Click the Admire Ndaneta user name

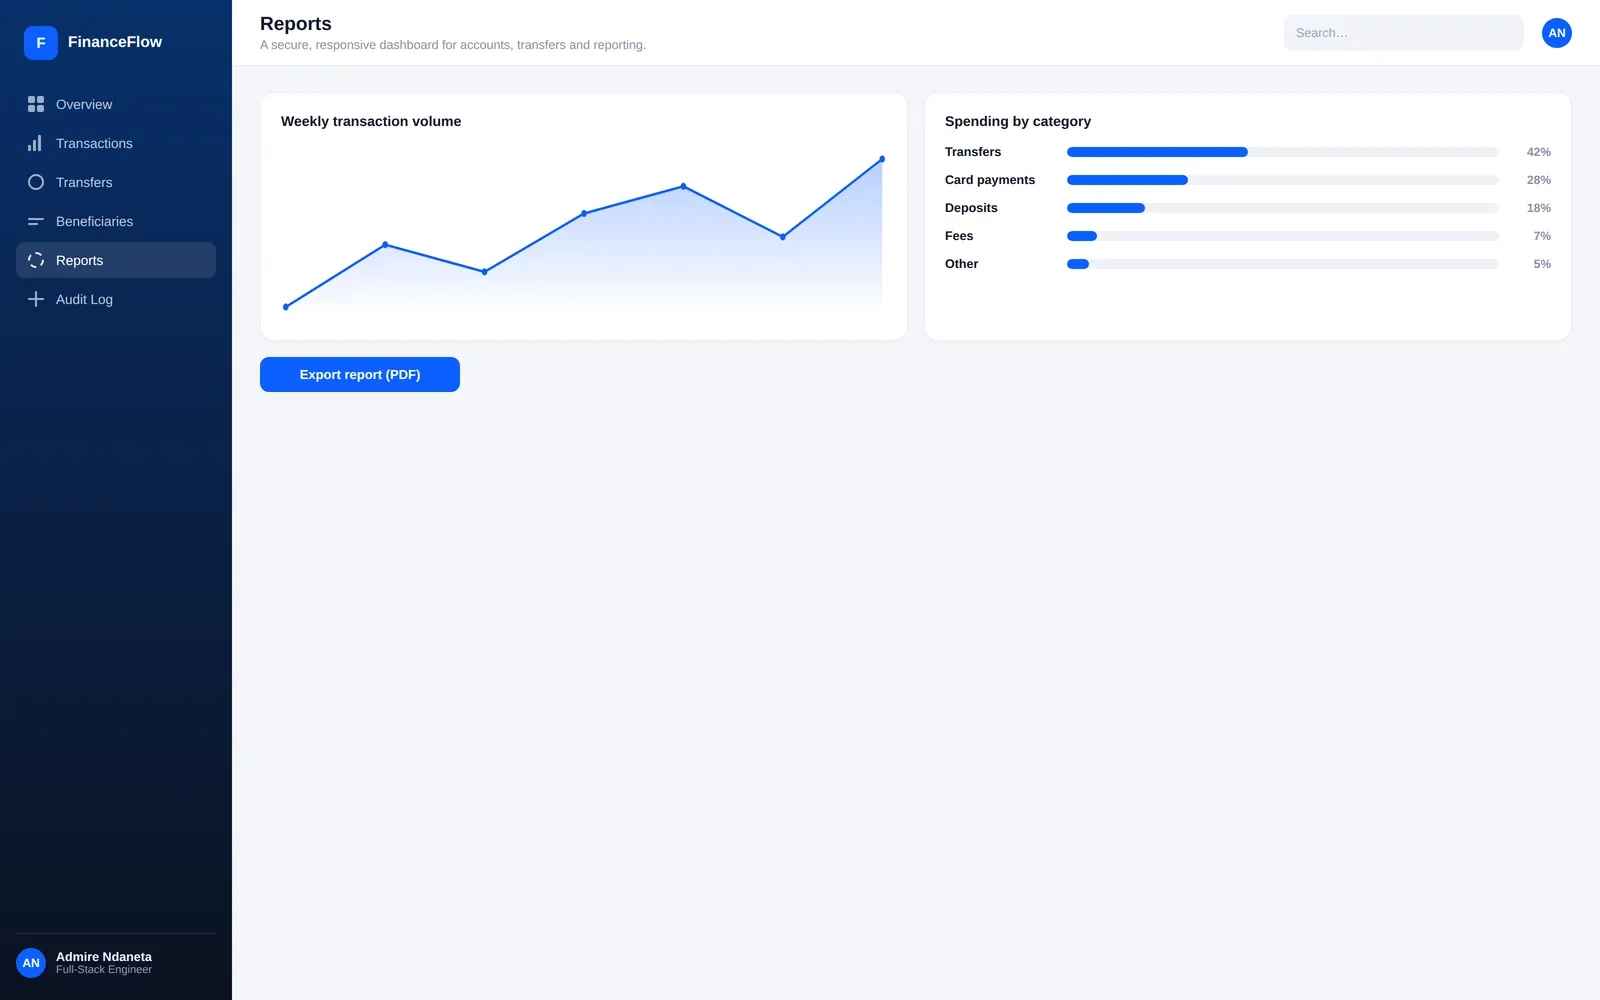104,957
